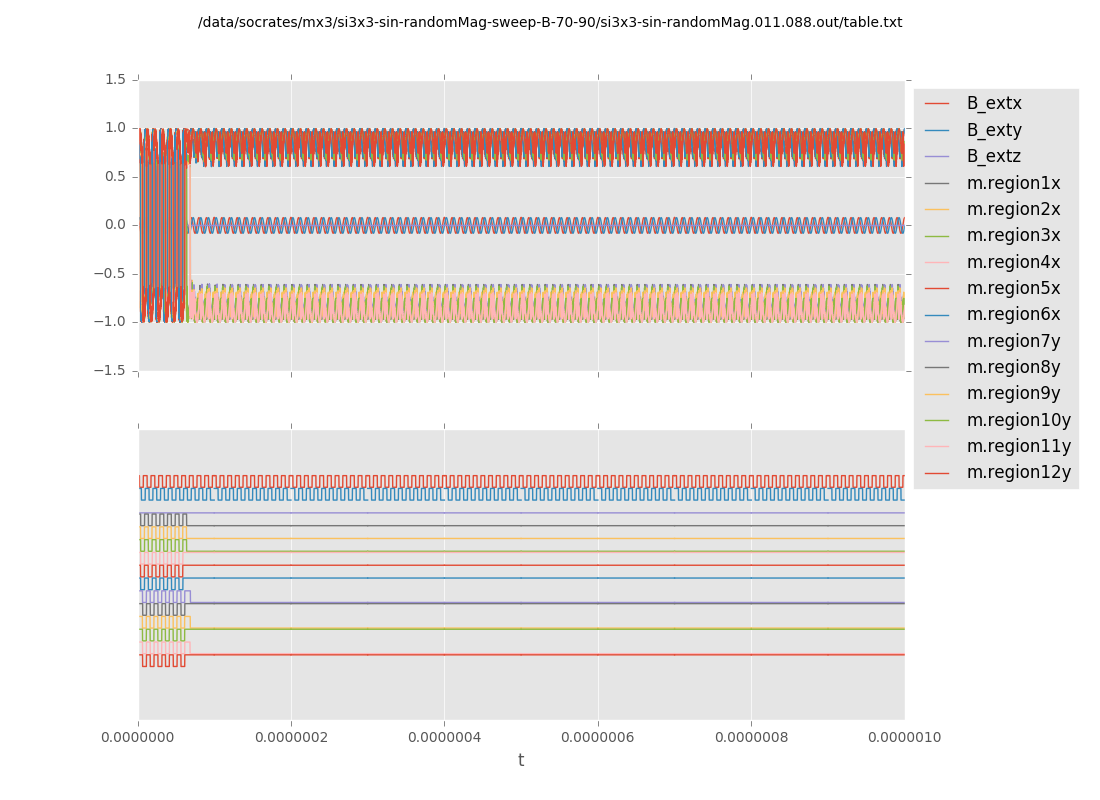Image resolution: width=1100 pixels, height=800 pixels.
Task: Select the m.region4x pink legend line sample
Action: [x=937, y=262]
